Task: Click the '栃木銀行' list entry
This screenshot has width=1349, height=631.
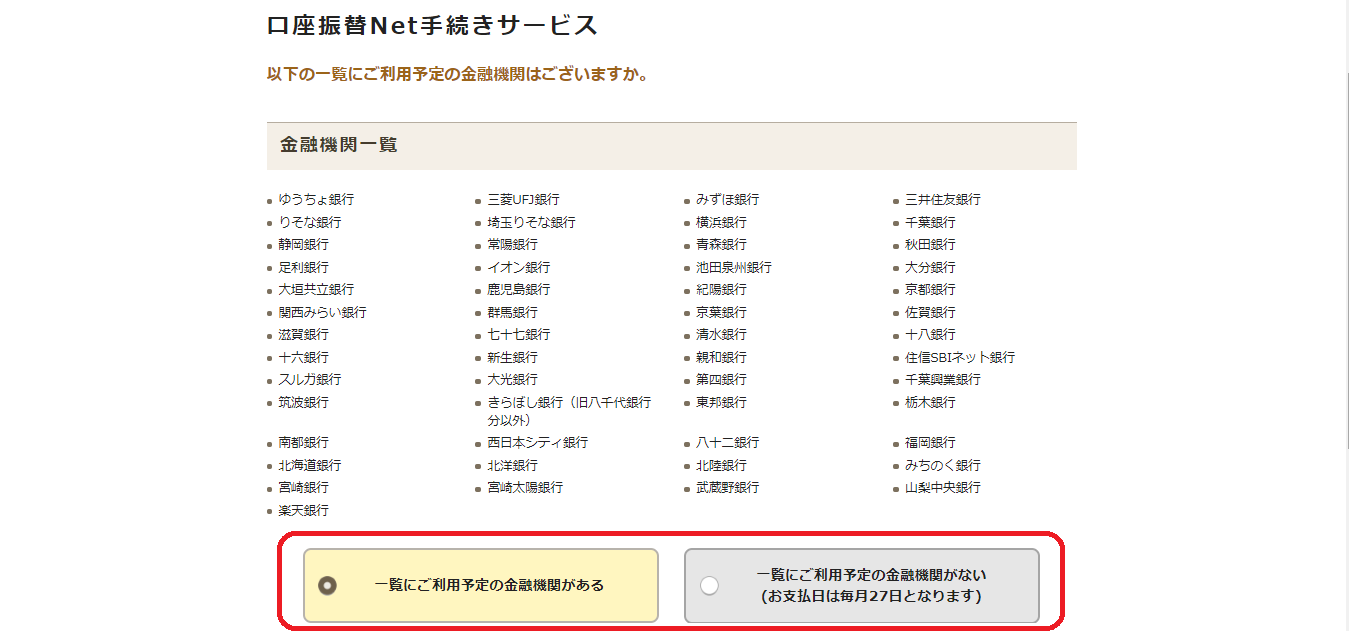Action: [930, 402]
